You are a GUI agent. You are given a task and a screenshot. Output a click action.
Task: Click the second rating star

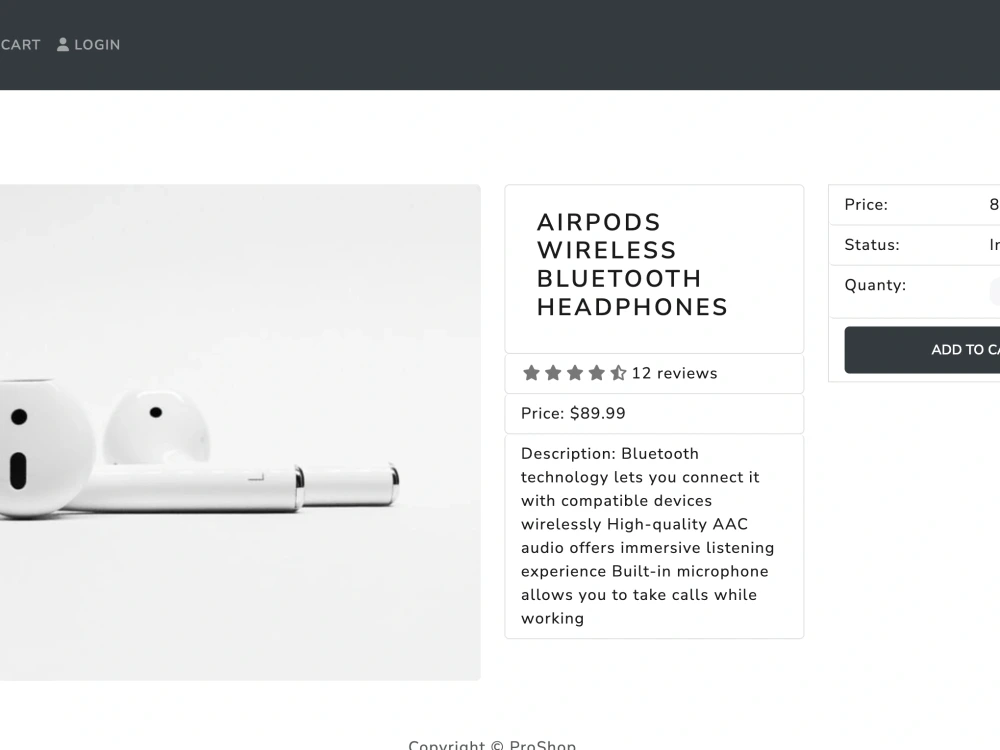point(553,373)
